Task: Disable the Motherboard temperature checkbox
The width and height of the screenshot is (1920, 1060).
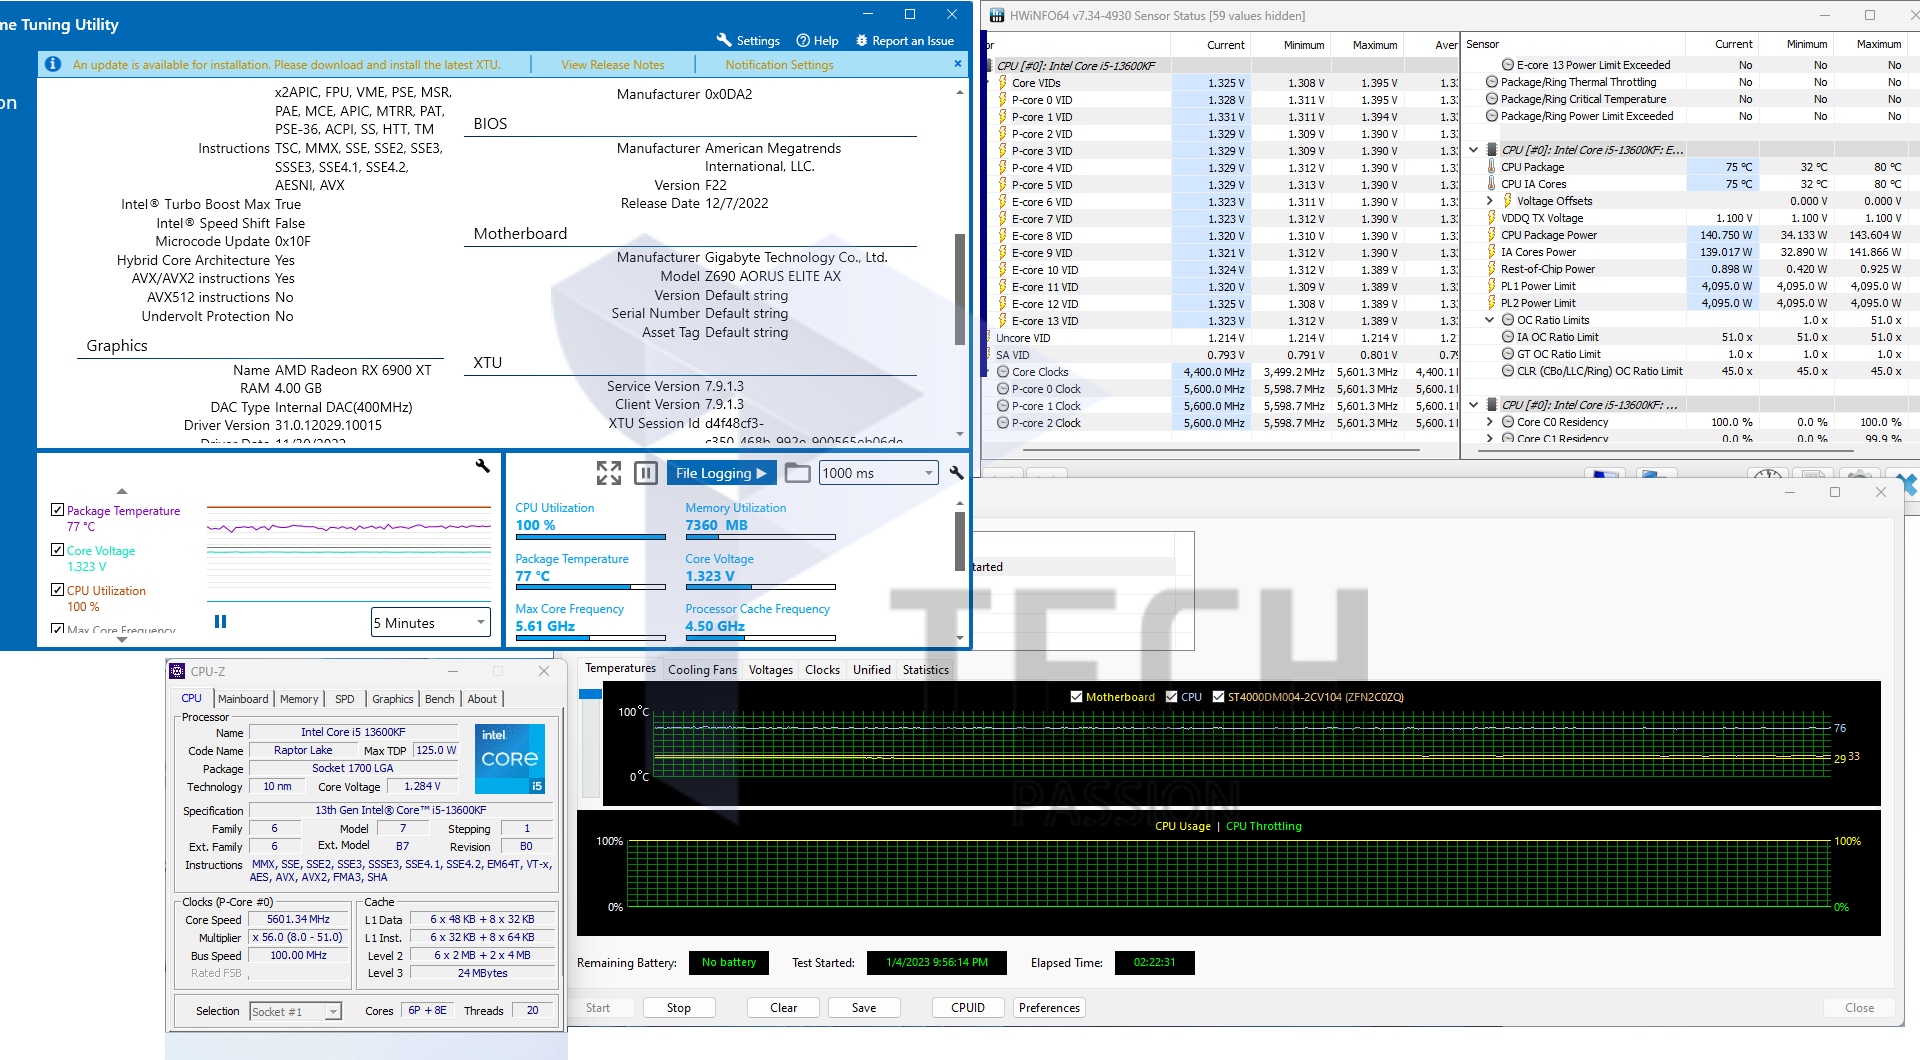Action: (1076, 697)
